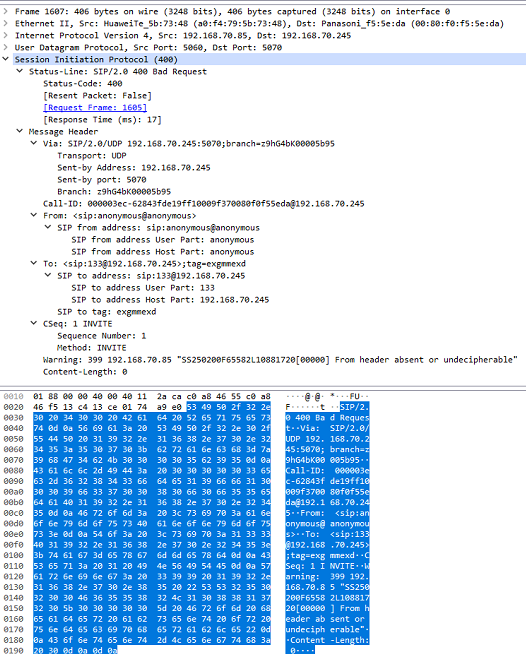526x654 pixels.
Task: Collapse the Message Header node
Action: [20, 131]
